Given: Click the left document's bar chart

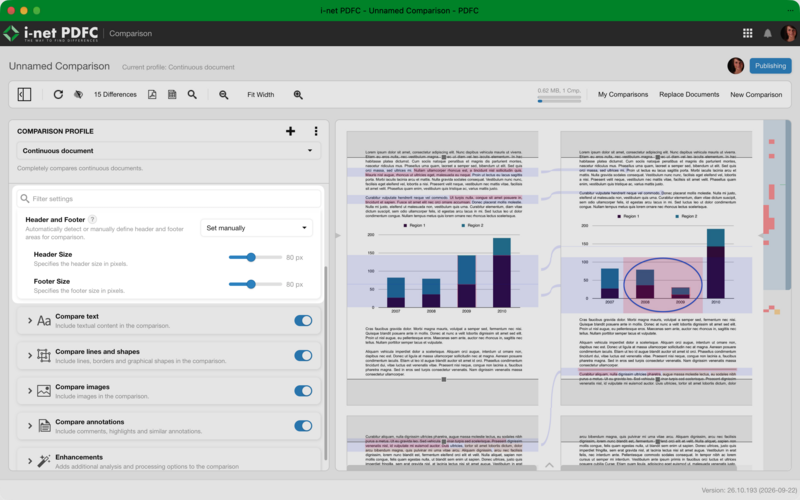Looking at the screenshot, I should (442, 267).
